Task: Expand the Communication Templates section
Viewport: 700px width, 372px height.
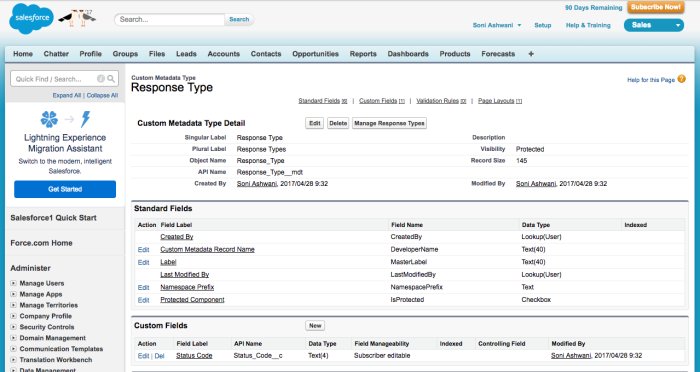Action: point(13,349)
